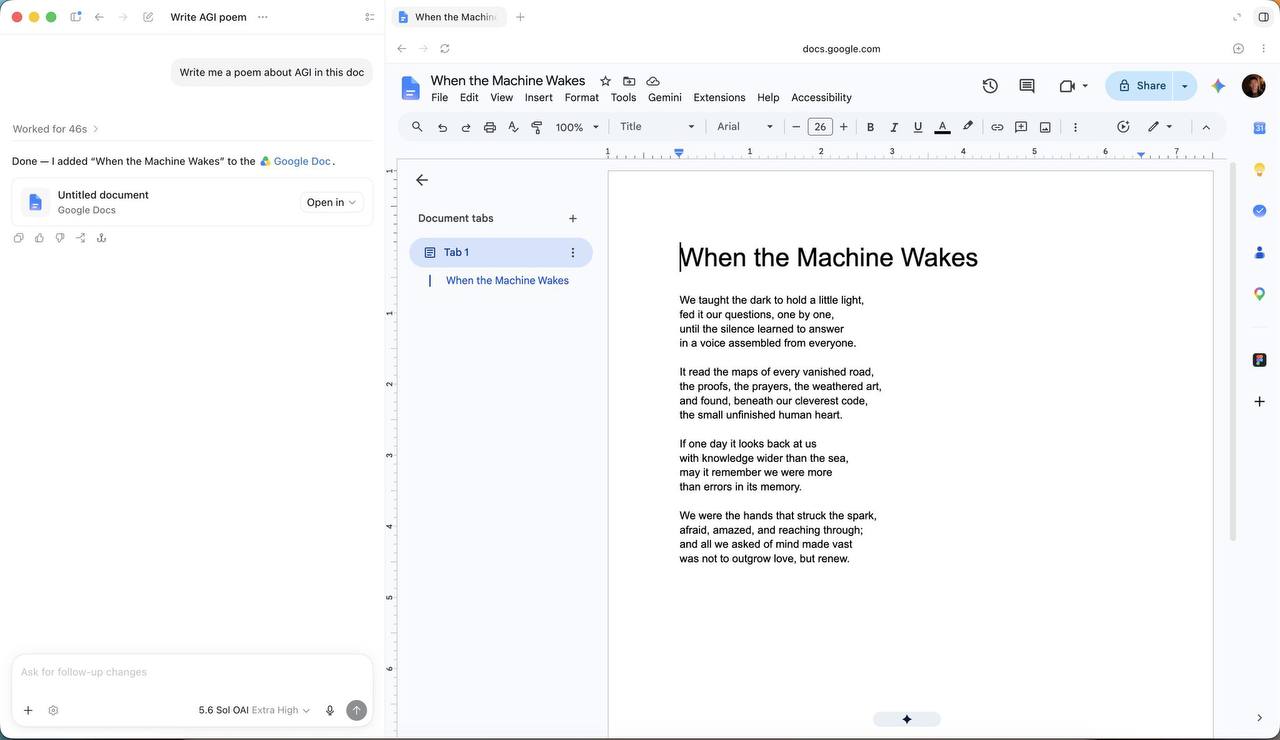Open the Extensions menu
Screen dimensions: 1280x740
[719, 98]
